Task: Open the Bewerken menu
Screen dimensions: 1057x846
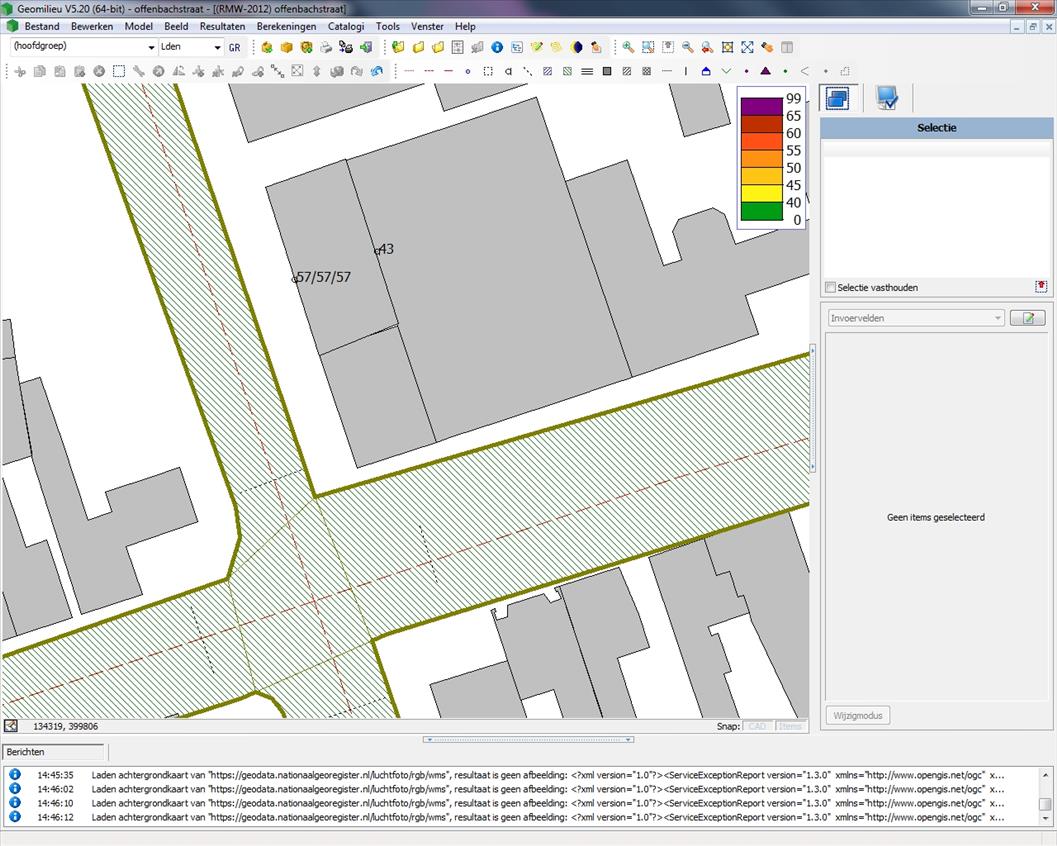Action: point(92,26)
